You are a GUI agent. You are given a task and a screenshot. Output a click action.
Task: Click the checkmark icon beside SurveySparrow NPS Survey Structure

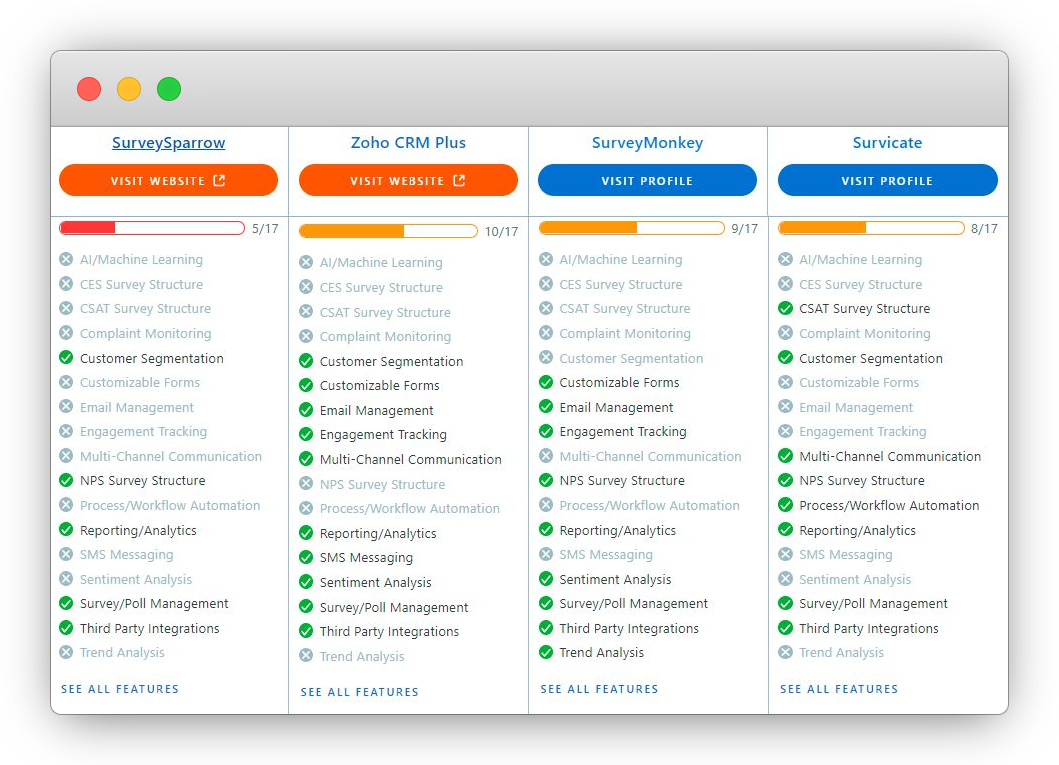coord(66,481)
